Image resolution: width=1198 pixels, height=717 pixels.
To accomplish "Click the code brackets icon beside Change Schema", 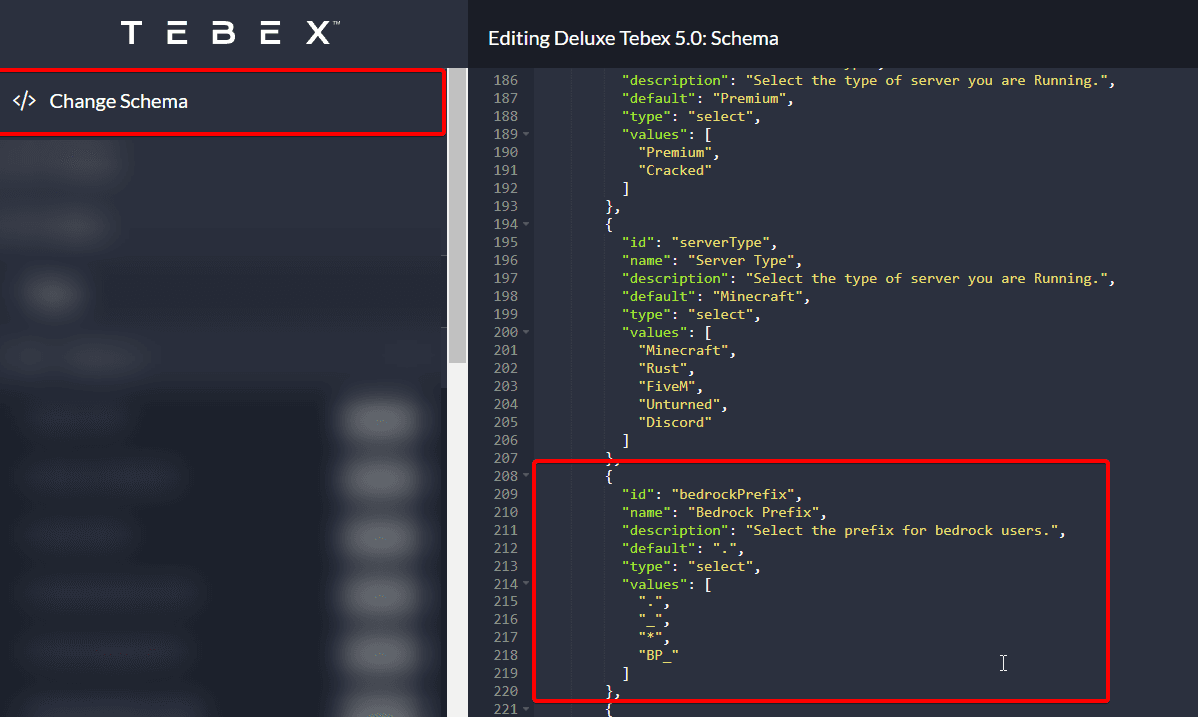I will point(24,101).
